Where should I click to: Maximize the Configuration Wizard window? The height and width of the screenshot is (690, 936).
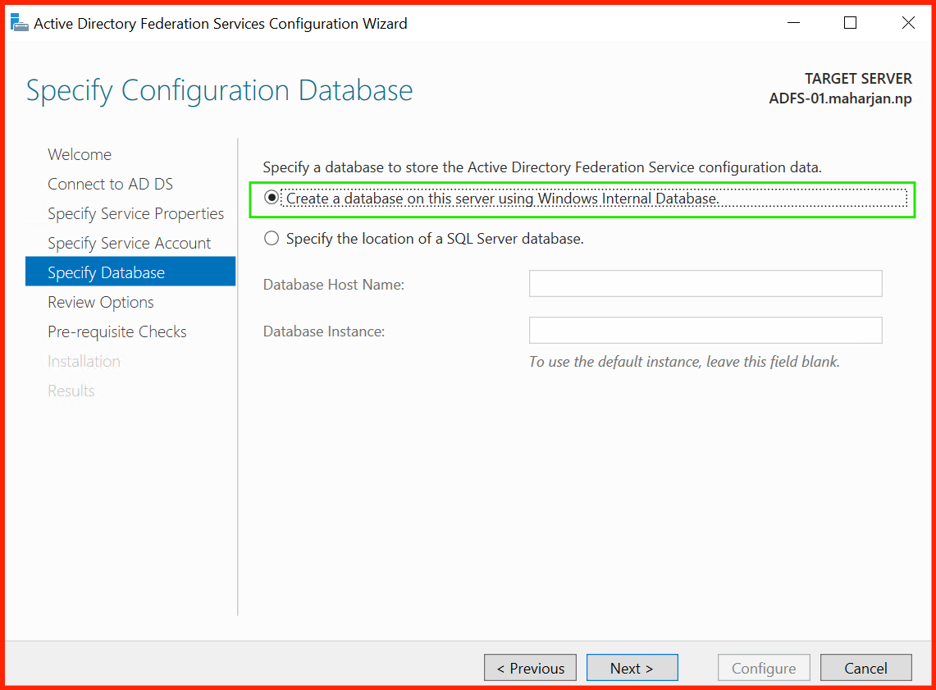850,23
